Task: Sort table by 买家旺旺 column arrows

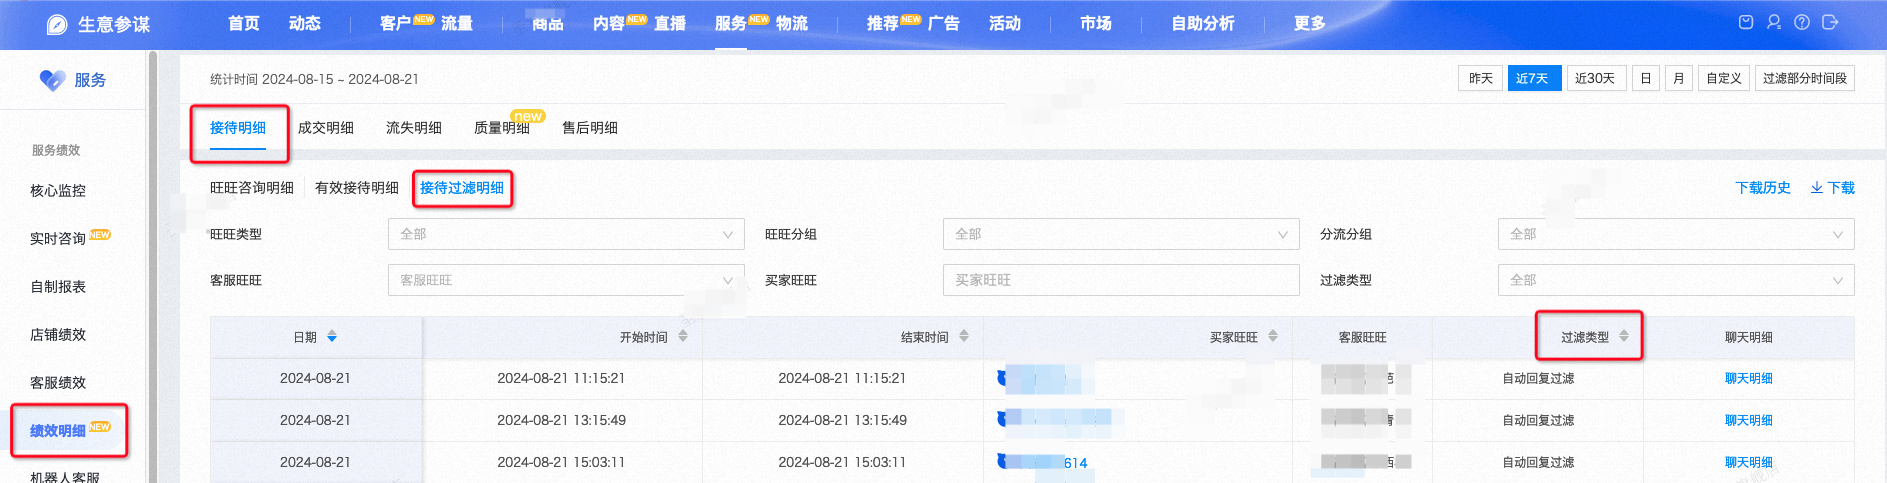Action: pyautogui.click(x=1273, y=337)
